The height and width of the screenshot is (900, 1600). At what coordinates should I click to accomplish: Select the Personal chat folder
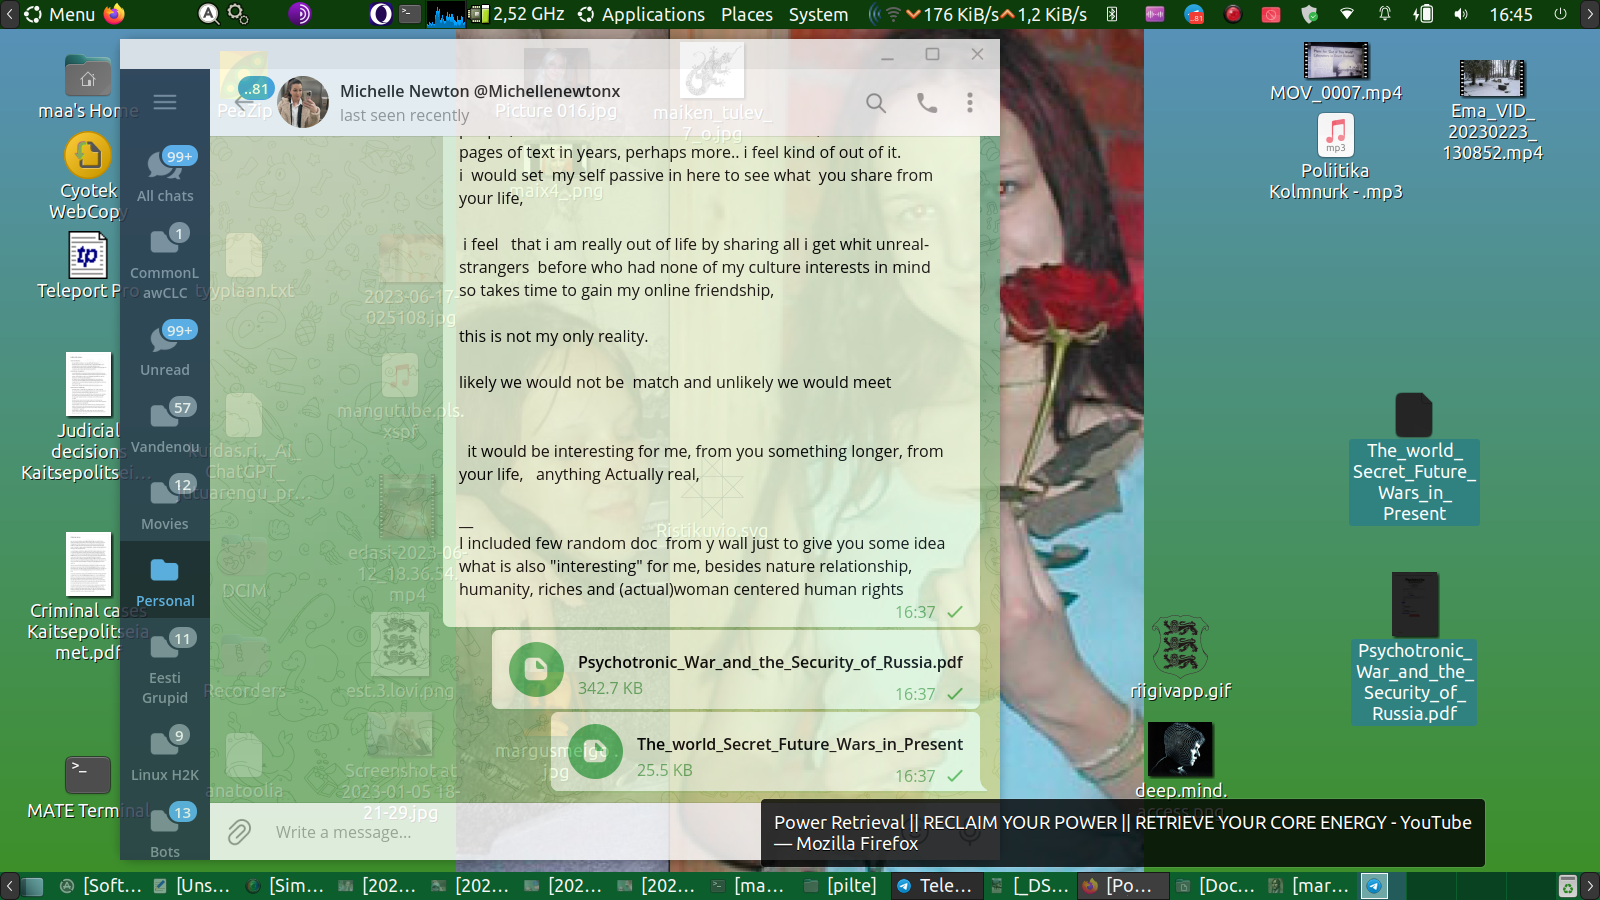[165, 580]
